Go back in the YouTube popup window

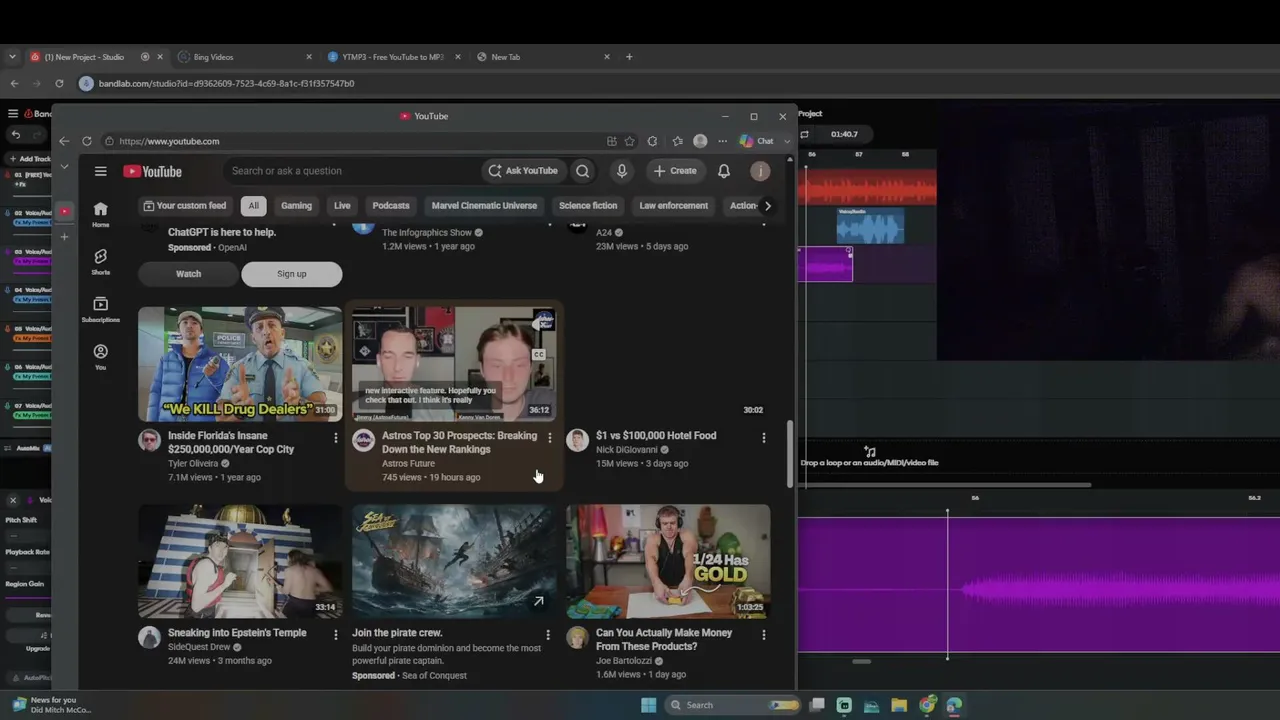(x=64, y=141)
